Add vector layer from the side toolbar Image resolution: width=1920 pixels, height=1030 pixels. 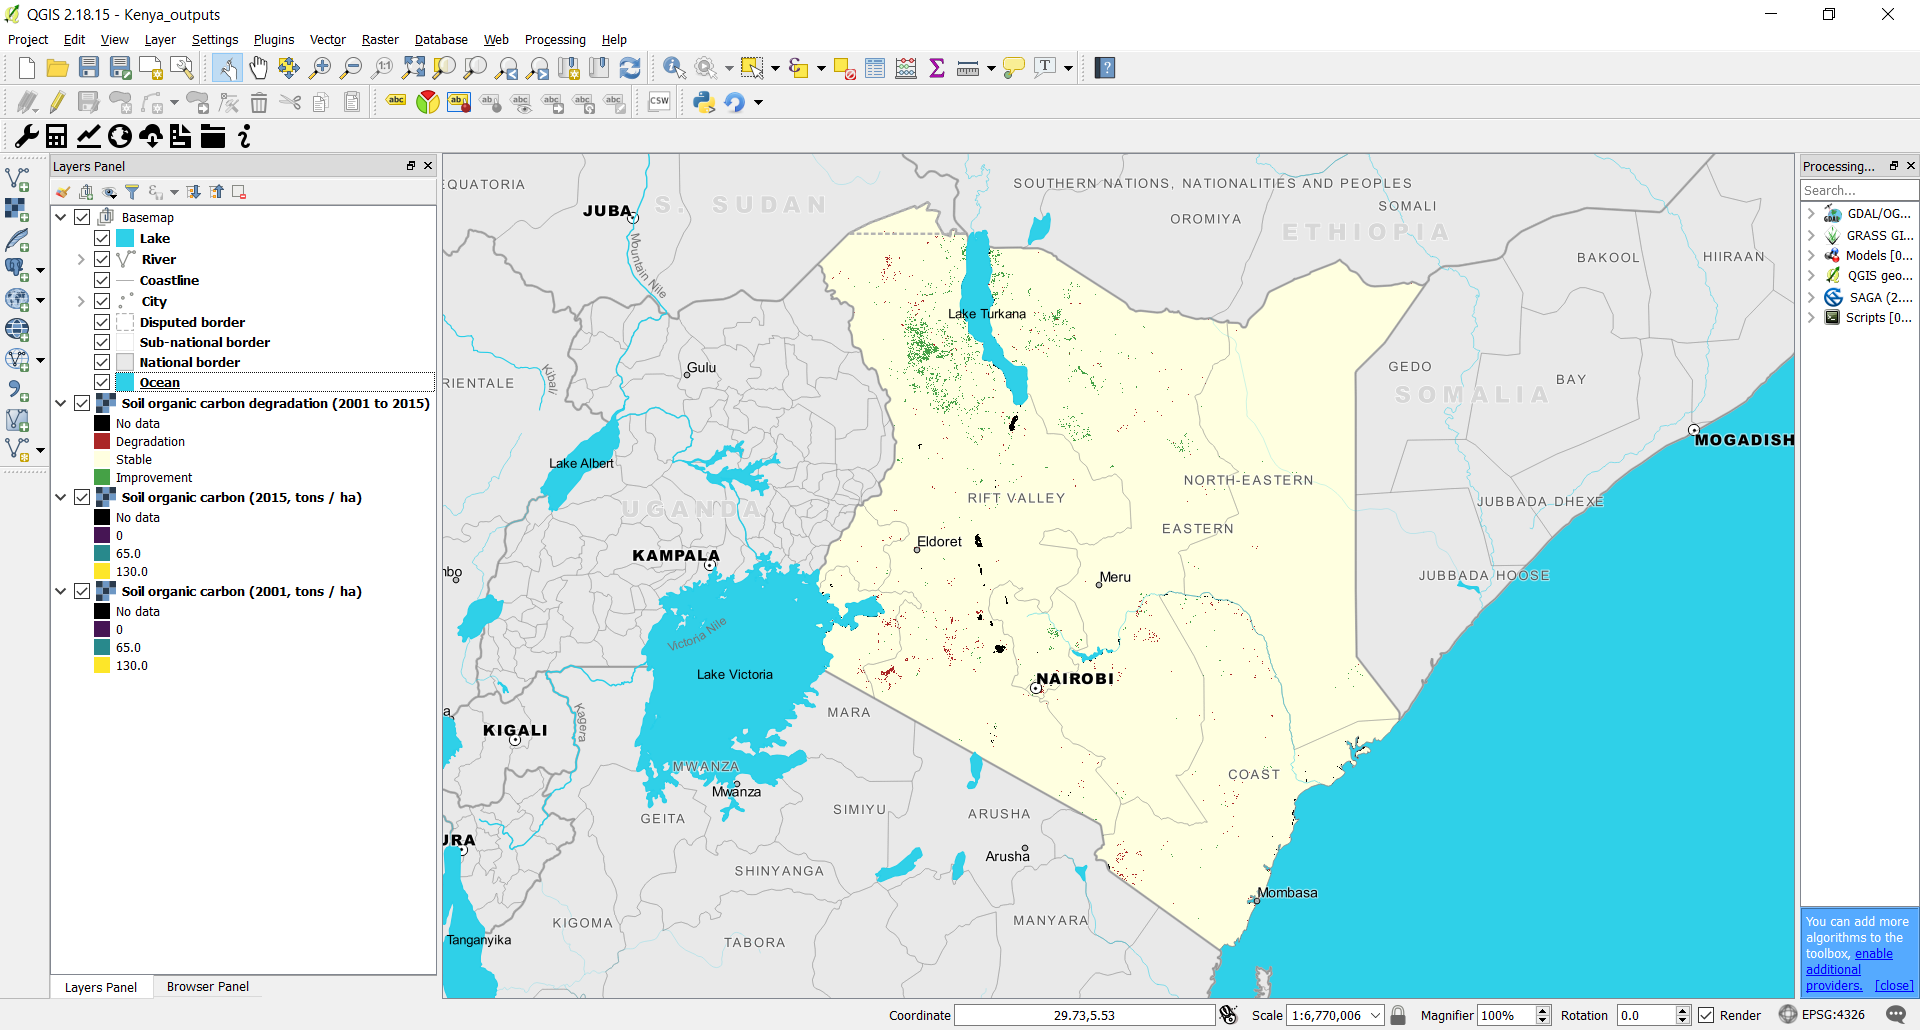tap(18, 180)
